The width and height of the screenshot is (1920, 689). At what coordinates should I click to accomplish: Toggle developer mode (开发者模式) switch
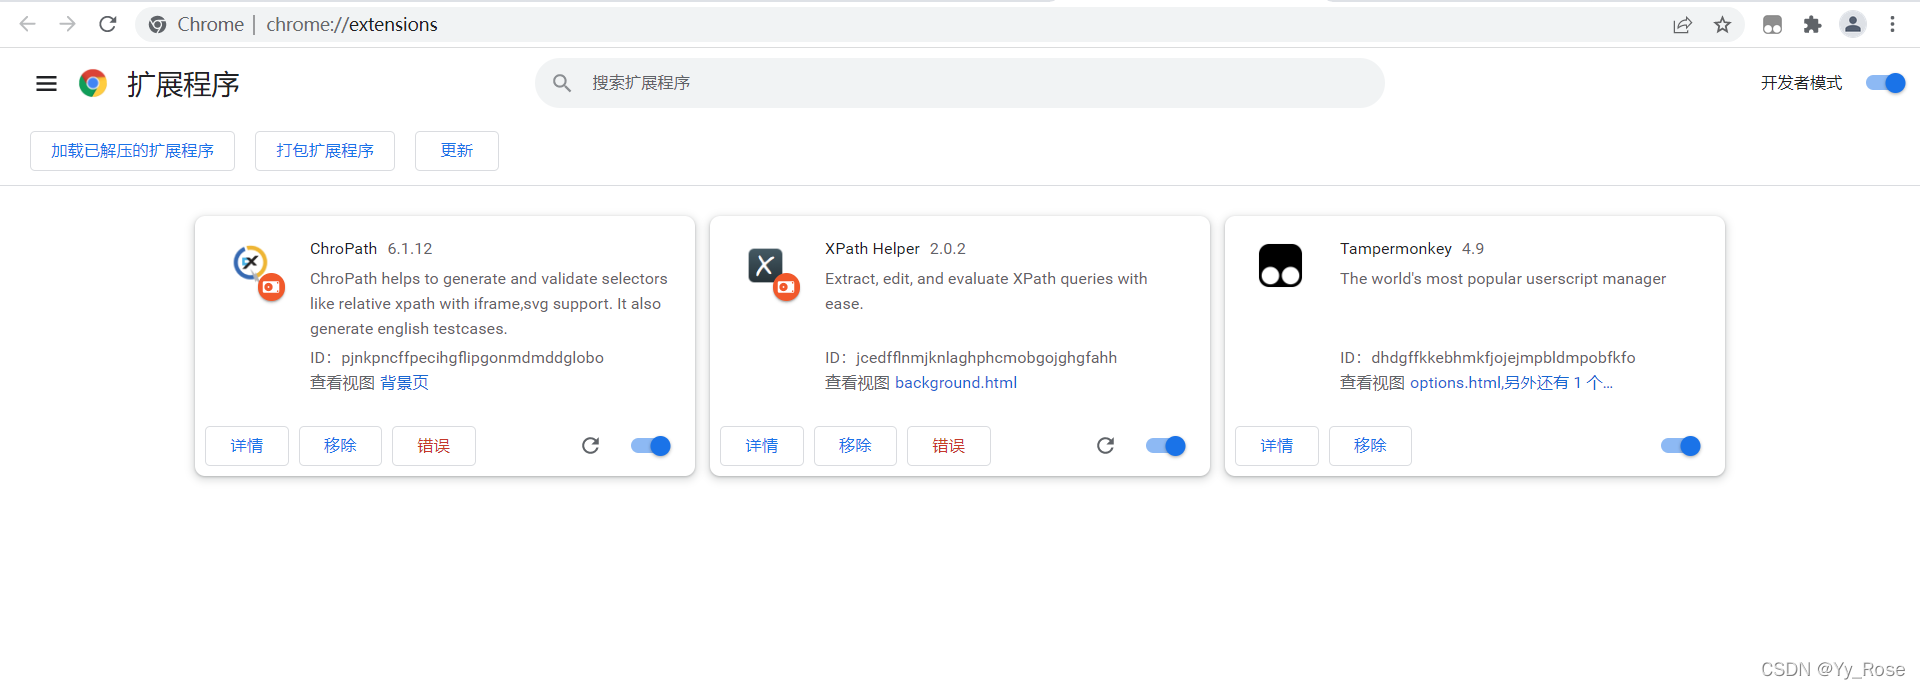1886,83
